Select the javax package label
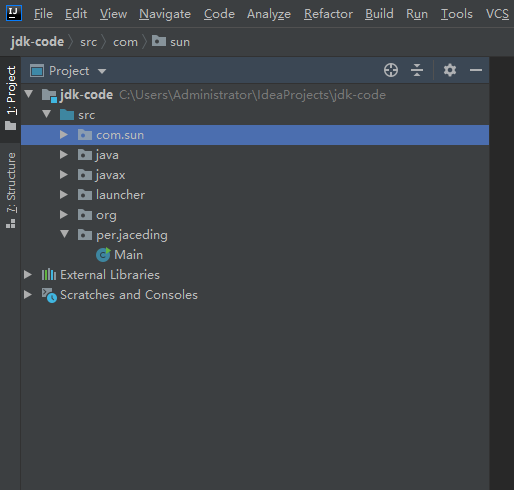 click(110, 175)
